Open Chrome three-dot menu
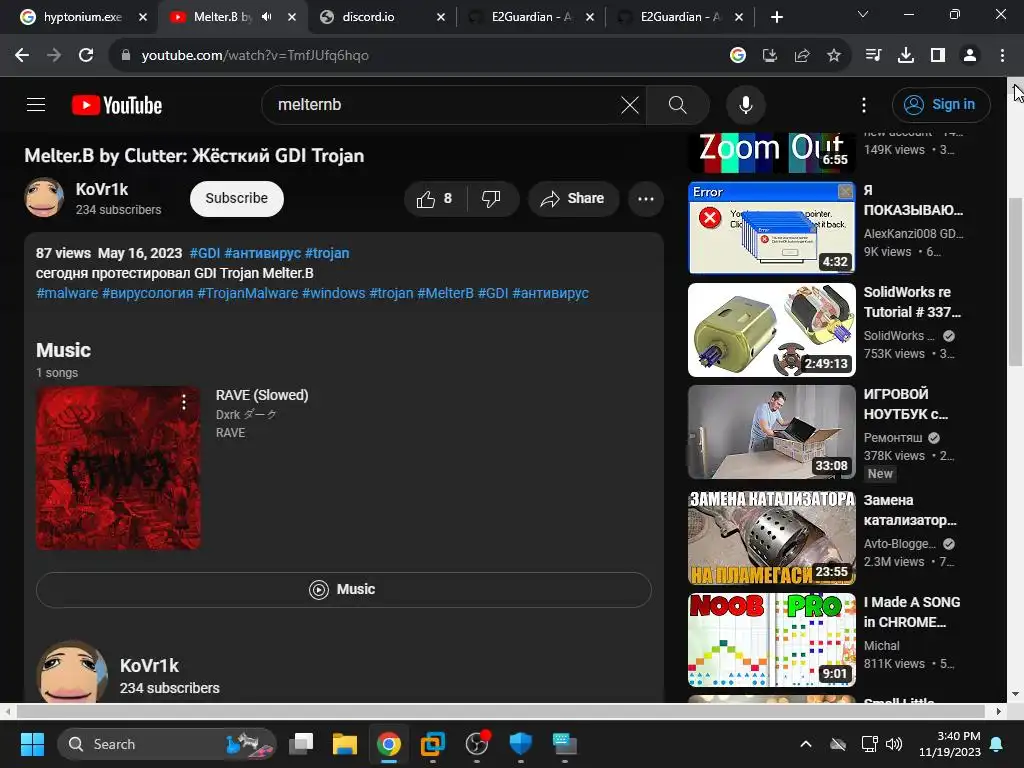The image size is (1024, 768). (1002, 56)
